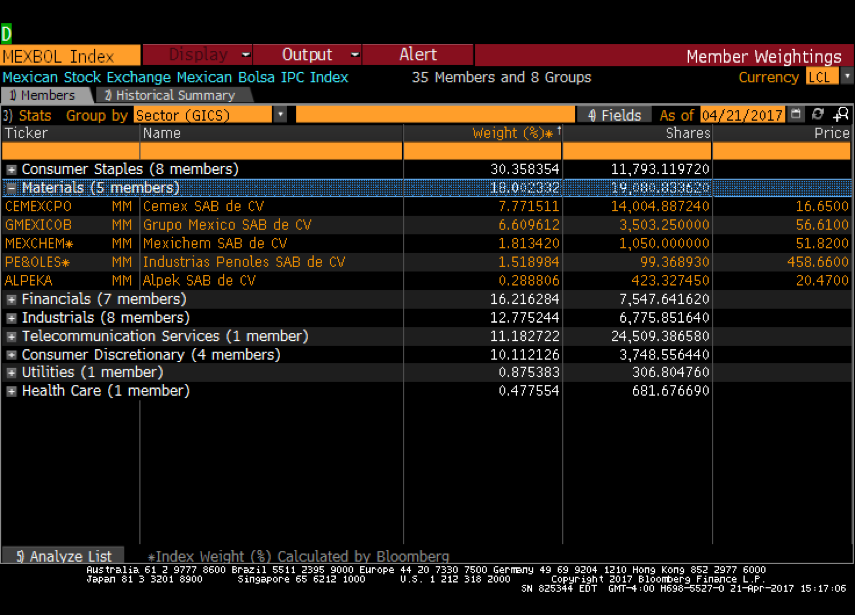Screen dimensions: 855x615
Task: Click the refresh icon beside the date
Action: tap(817, 114)
